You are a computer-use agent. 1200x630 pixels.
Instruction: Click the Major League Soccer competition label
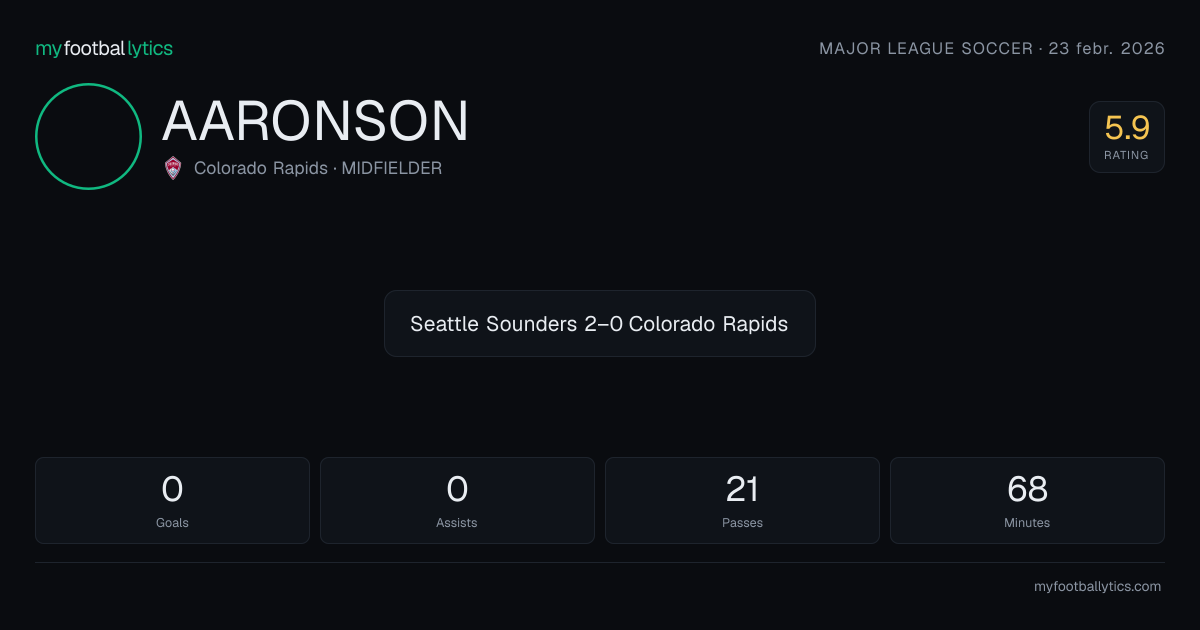click(x=926, y=49)
